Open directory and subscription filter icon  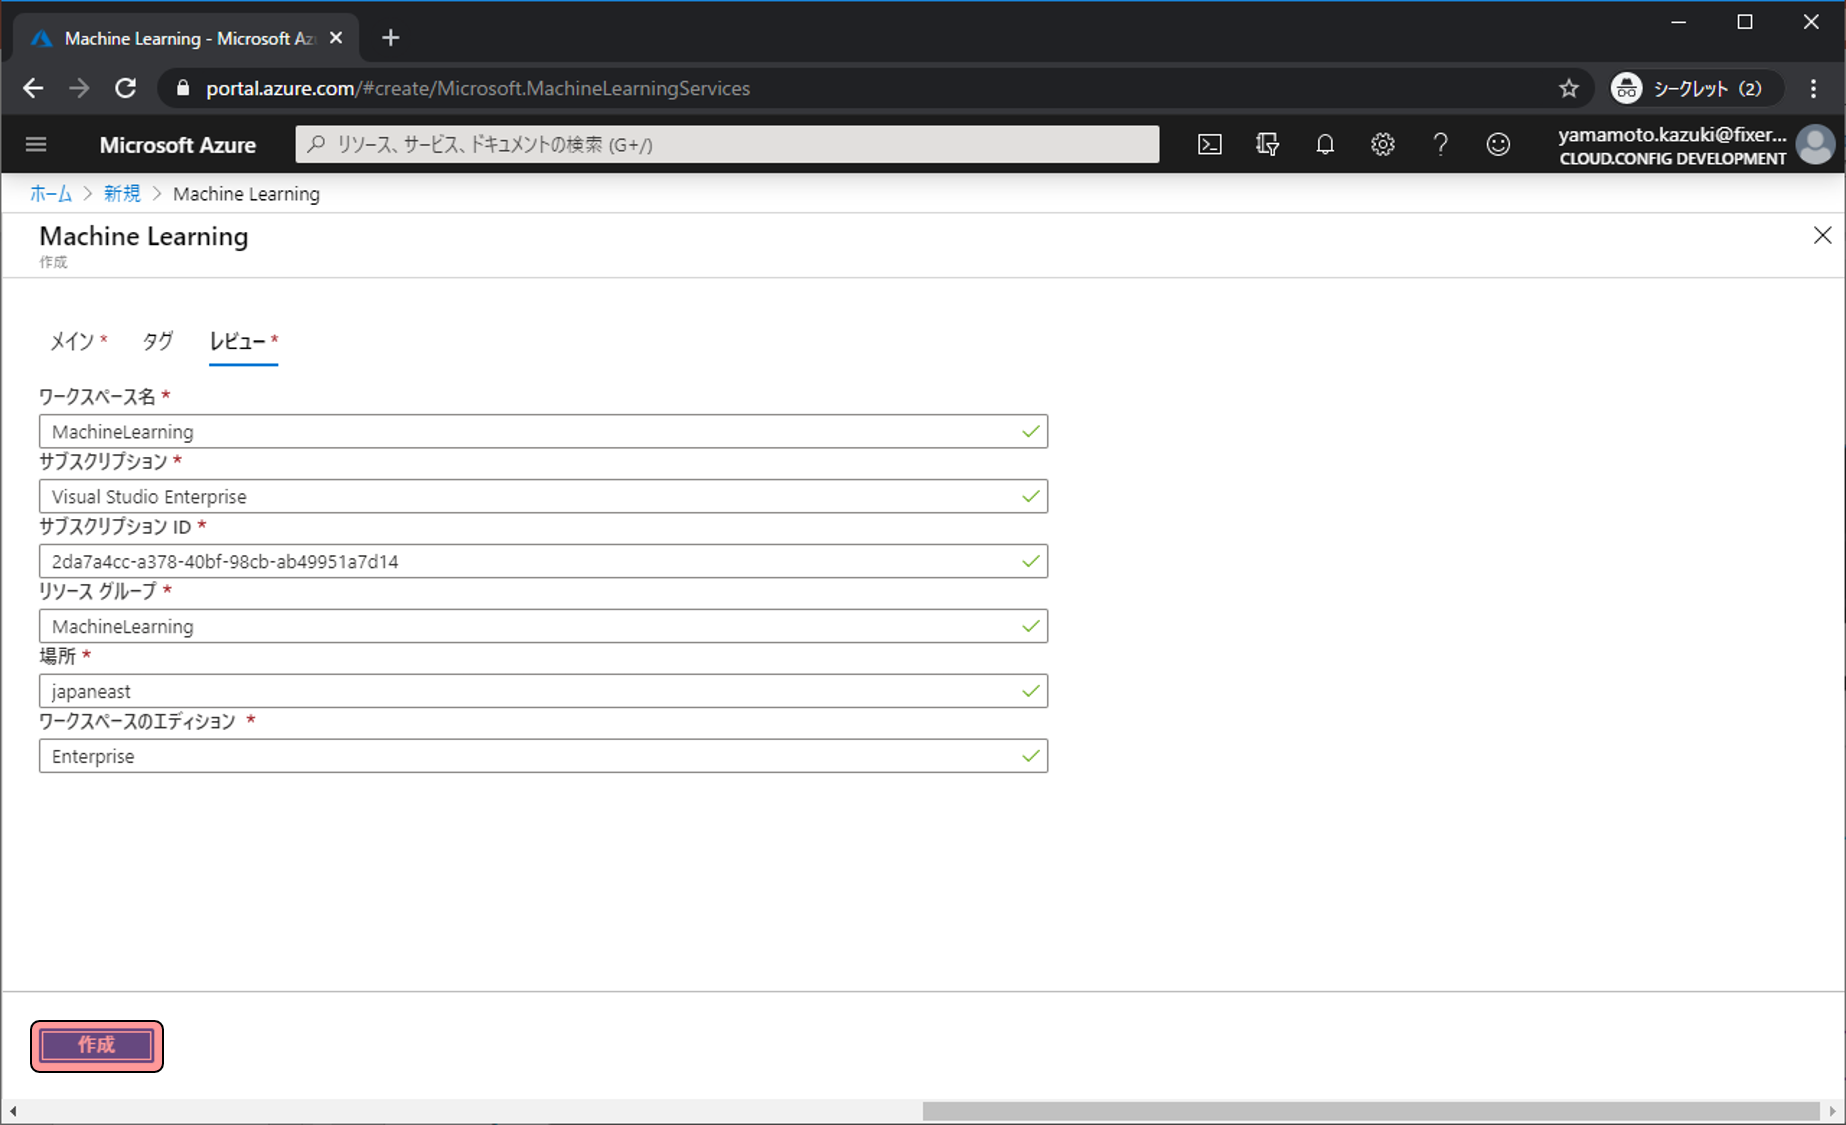1267,145
